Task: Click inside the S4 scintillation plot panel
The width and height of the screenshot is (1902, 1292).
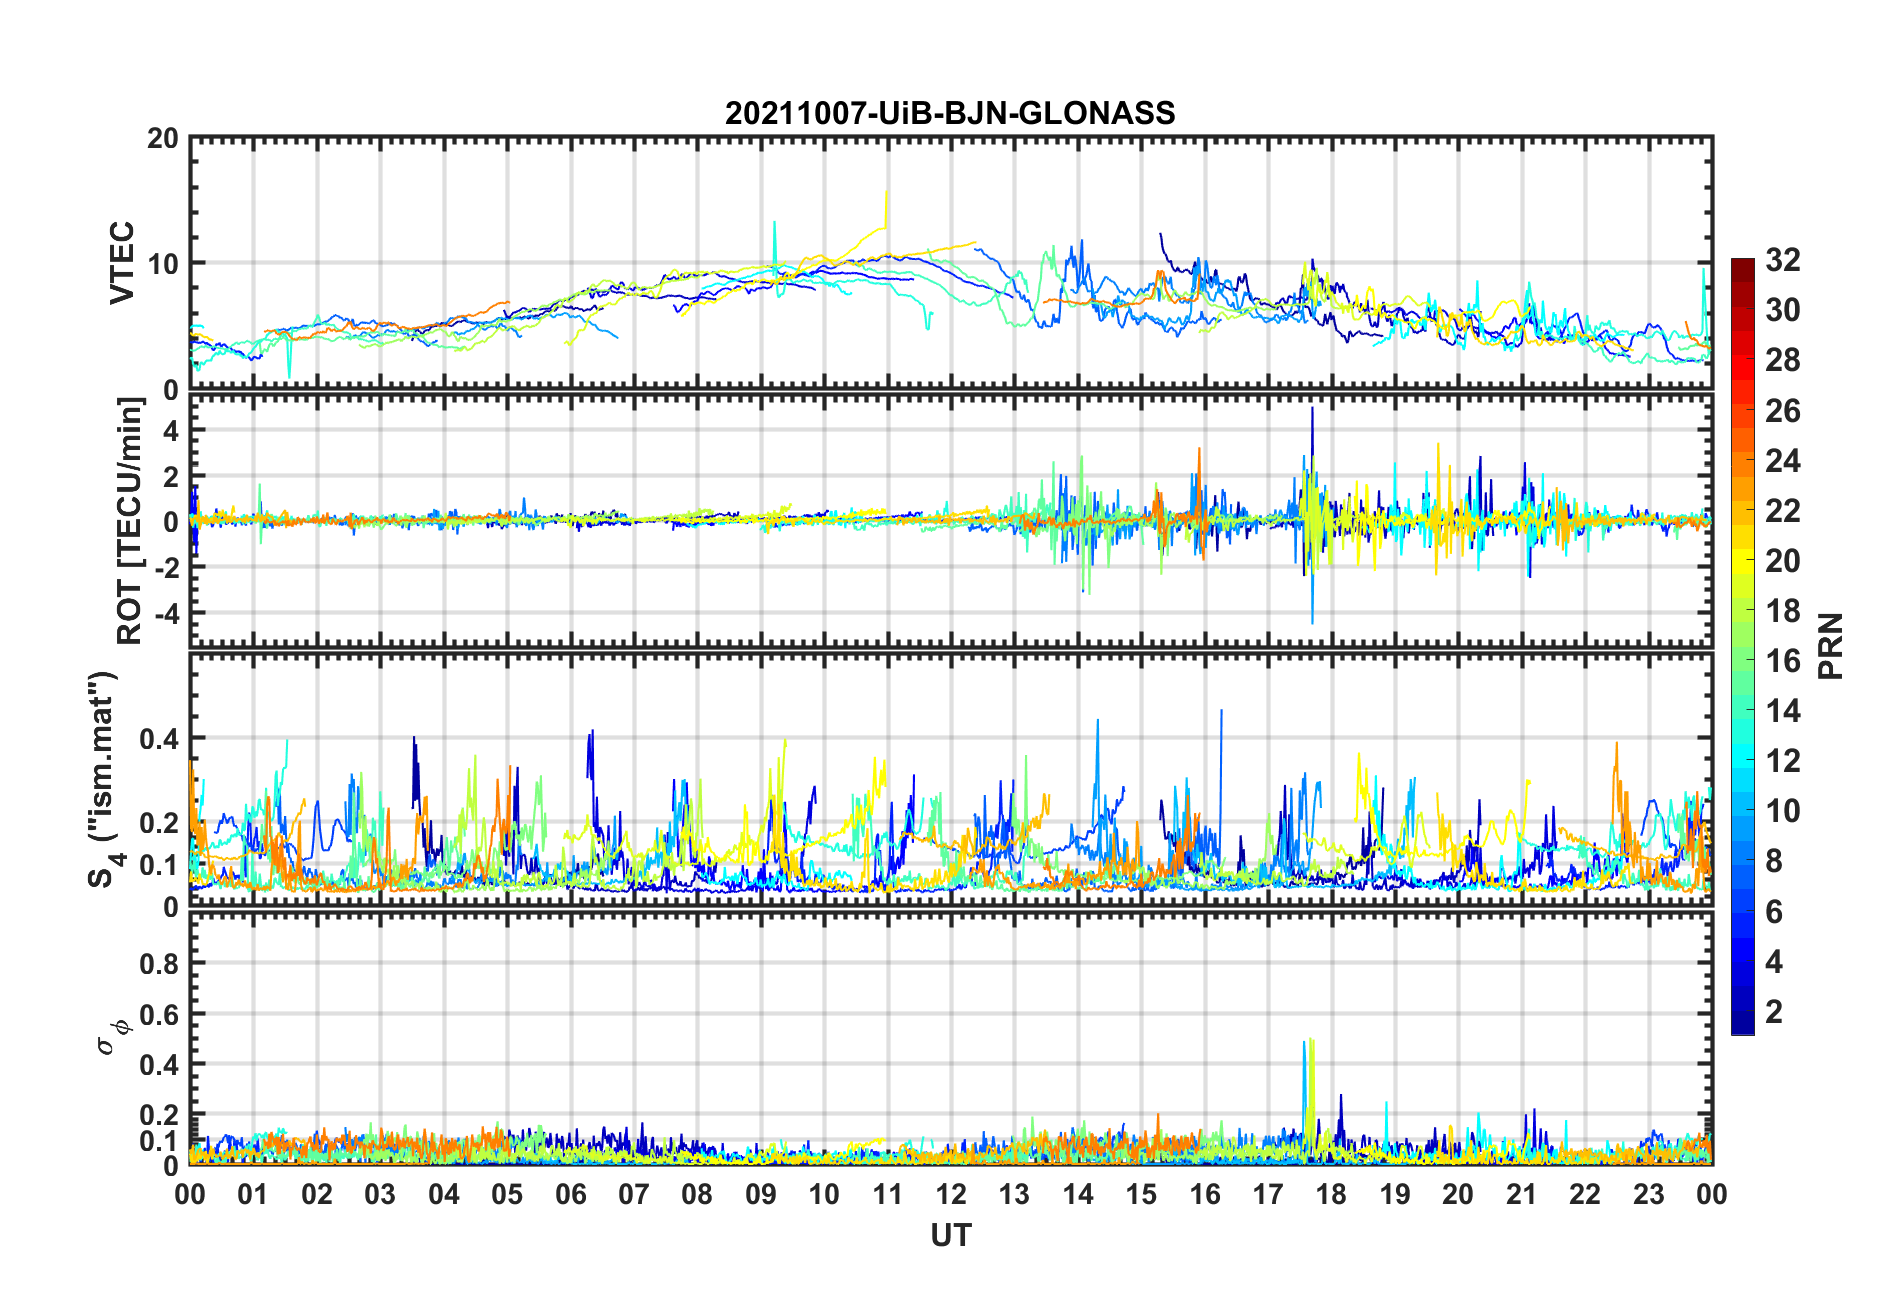Action: [x=951, y=780]
